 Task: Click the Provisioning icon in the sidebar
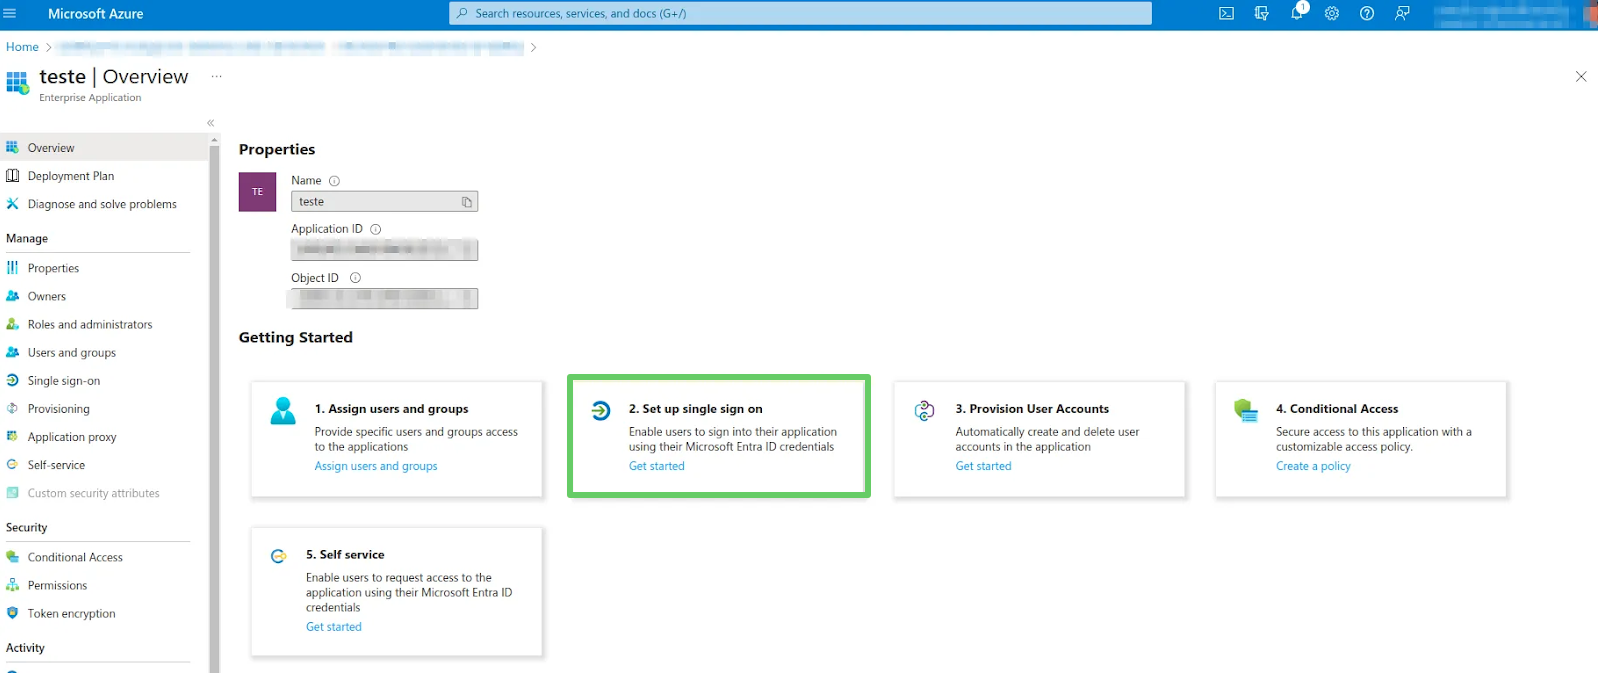tap(12, 408)
